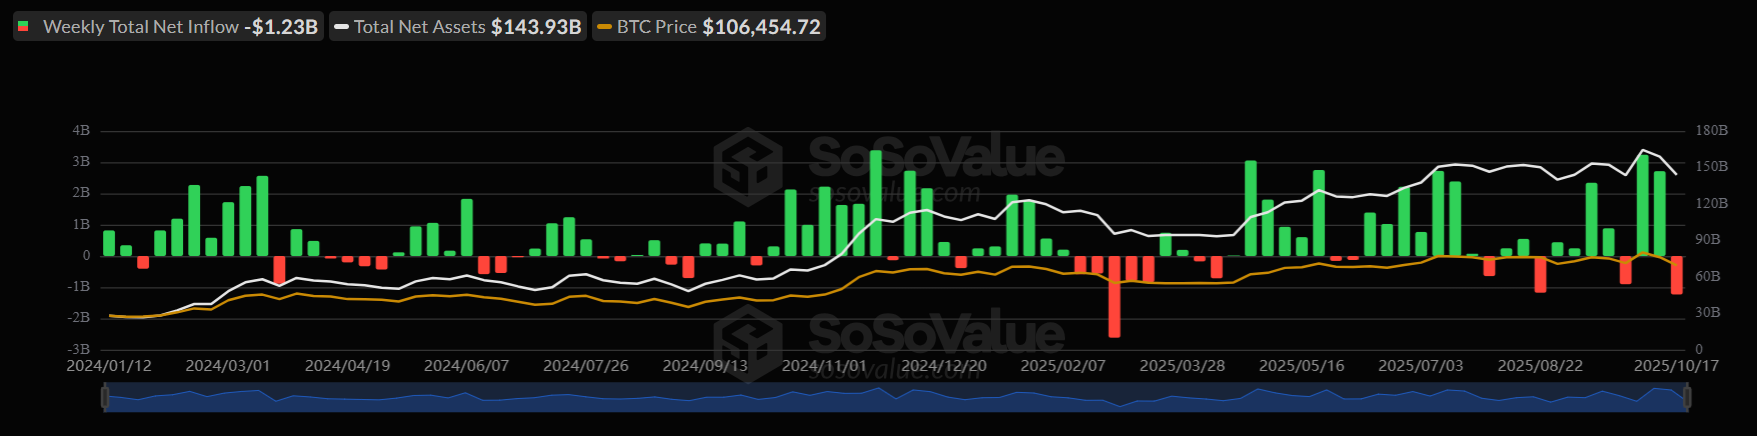Screen dimensions: 1757x436
Task: Click the red-green Weekly Inflow legend icon
Action: click(x=23, y=27)
